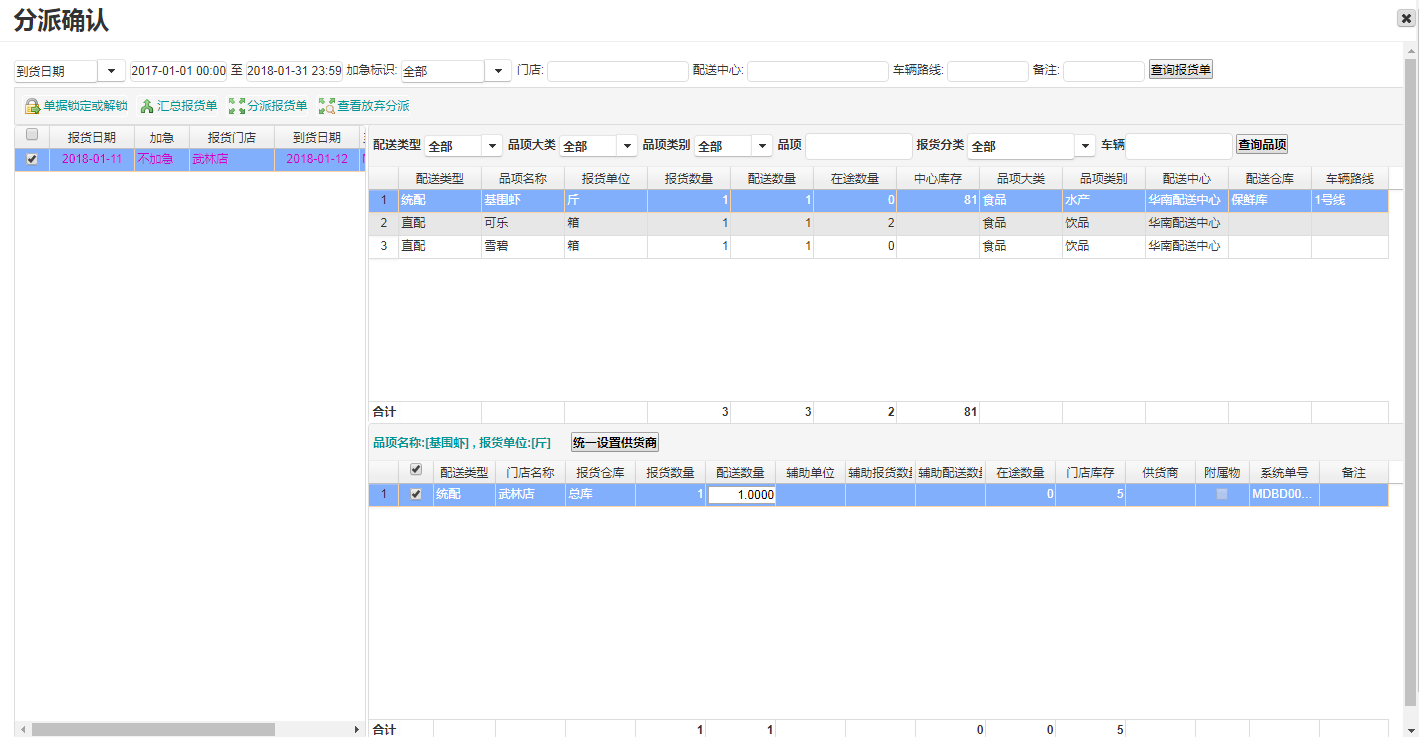Click the 备注 input field
The height and width of the screenshot is (737, 1419).
[x=1104, y=71]
